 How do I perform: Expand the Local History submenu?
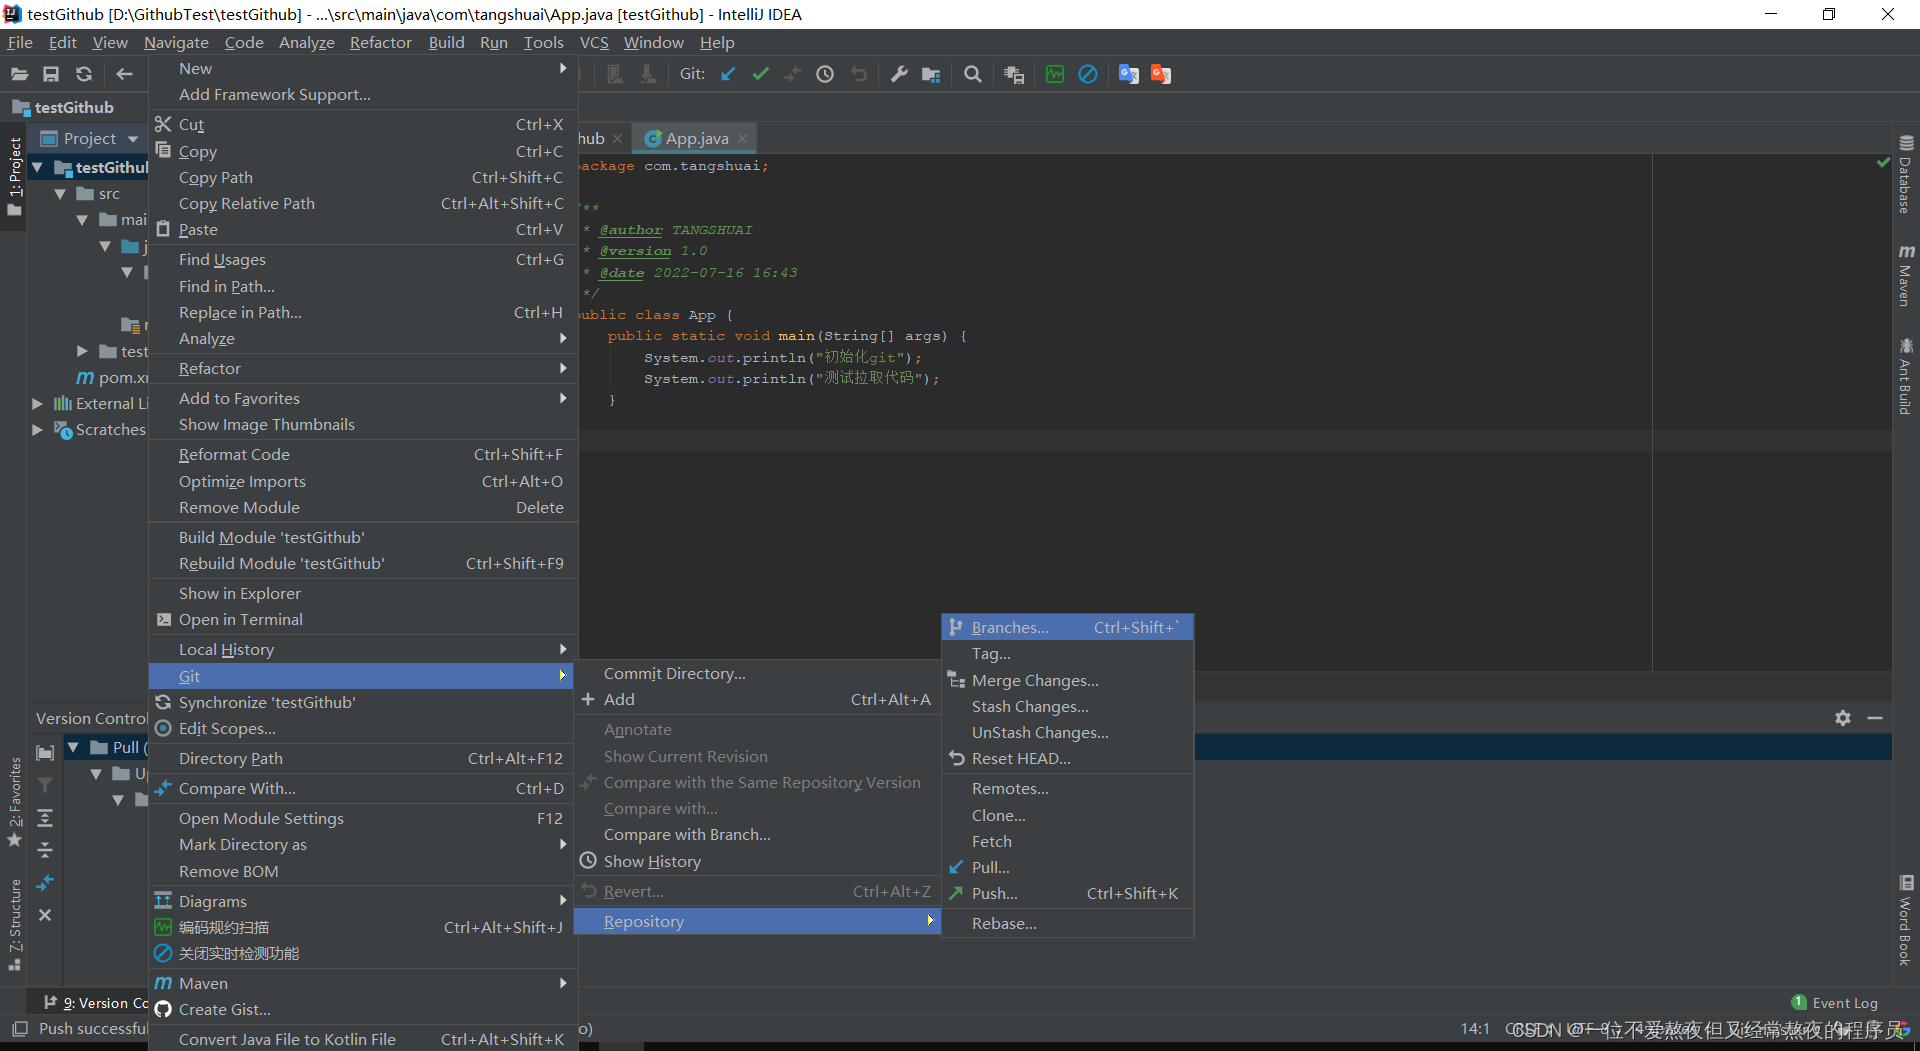[x=363, y=649]
